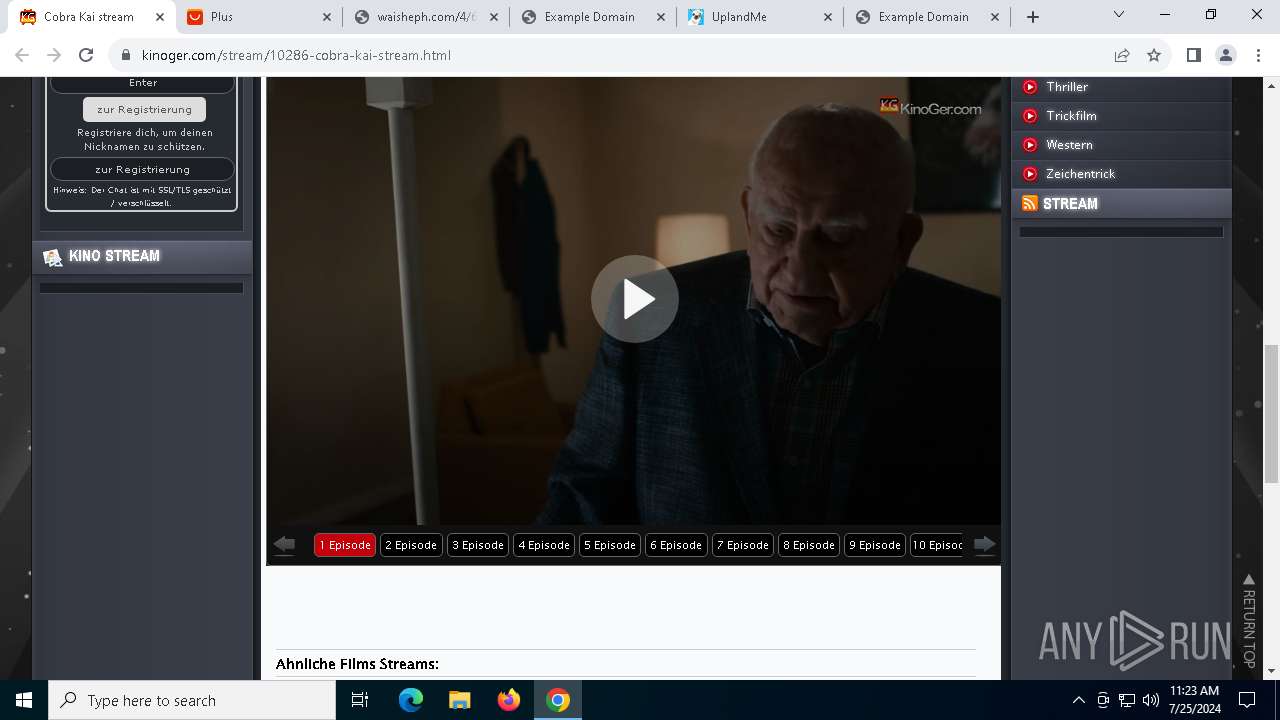Click the taskbar clock 11:23 AM
This screenshot has width=1280, height=720.
tap(1194, 691)
